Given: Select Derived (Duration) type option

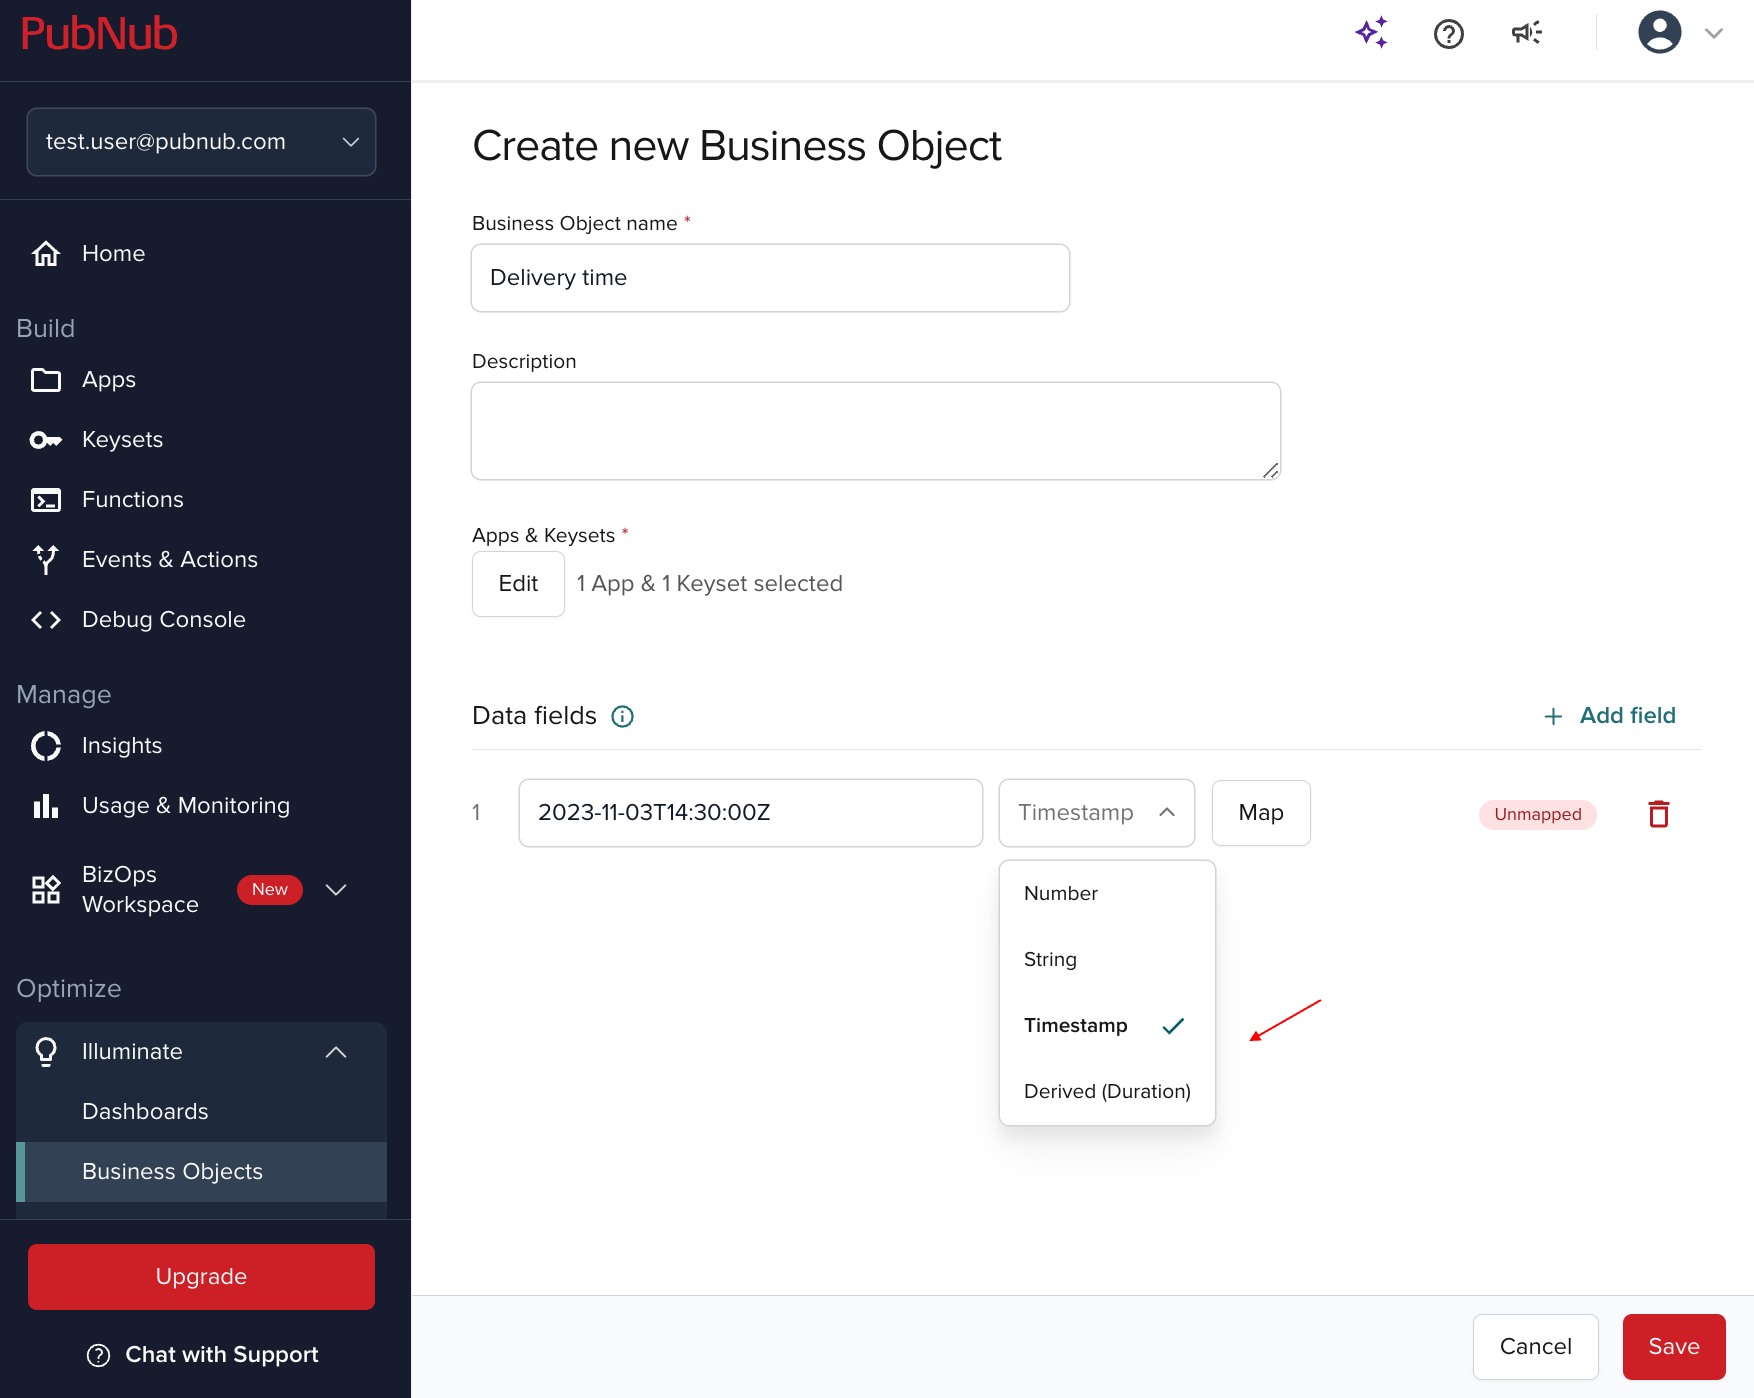Looking at the screenshot, I should [x=1107, y=1092].
